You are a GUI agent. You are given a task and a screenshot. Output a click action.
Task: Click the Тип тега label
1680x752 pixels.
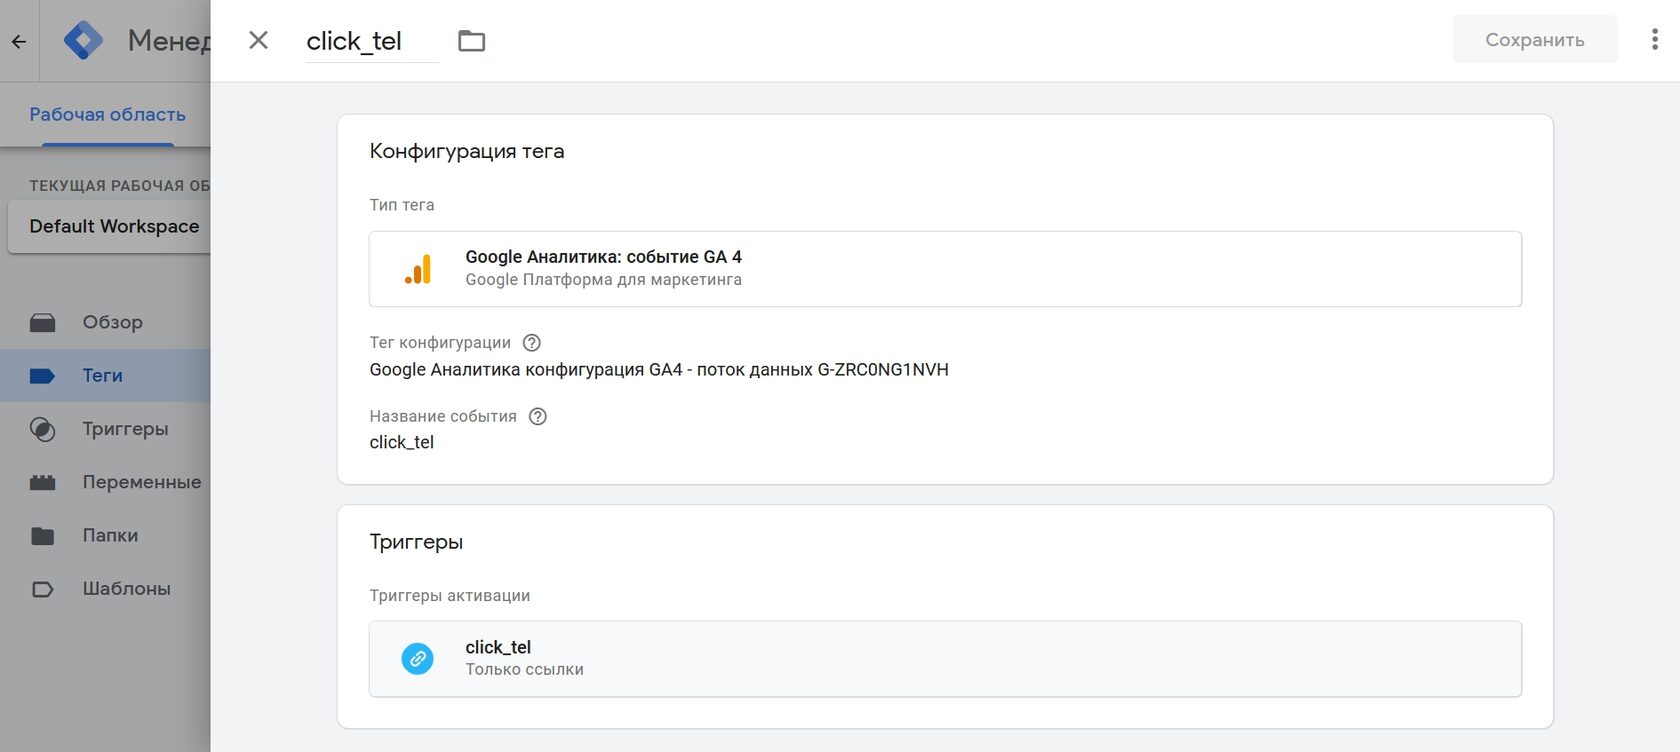pyautogui.click(x=402, y=205)
